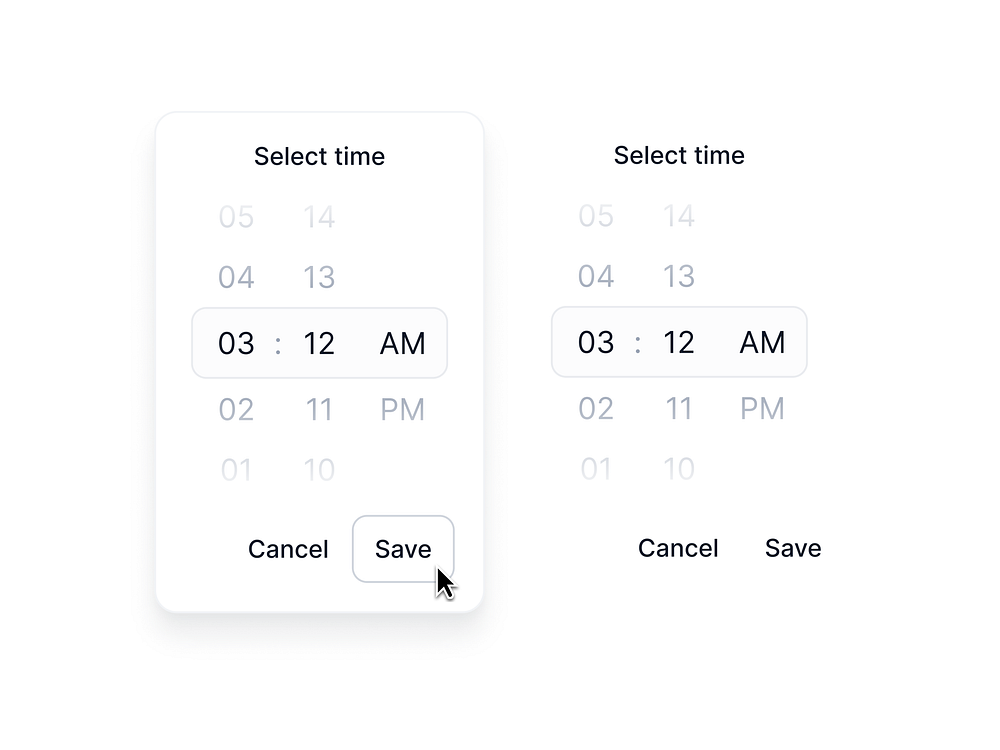Select minute 13 in the right picker
Viewport: 1000px width, 750px height.
pyautogui.click(x=679, y=276)
